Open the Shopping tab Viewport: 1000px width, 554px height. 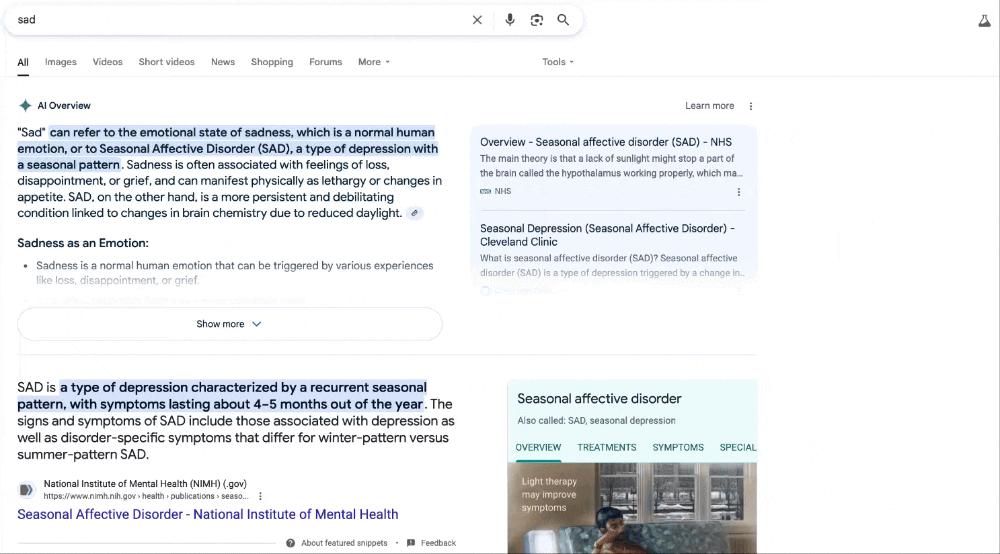pos(272,62)
